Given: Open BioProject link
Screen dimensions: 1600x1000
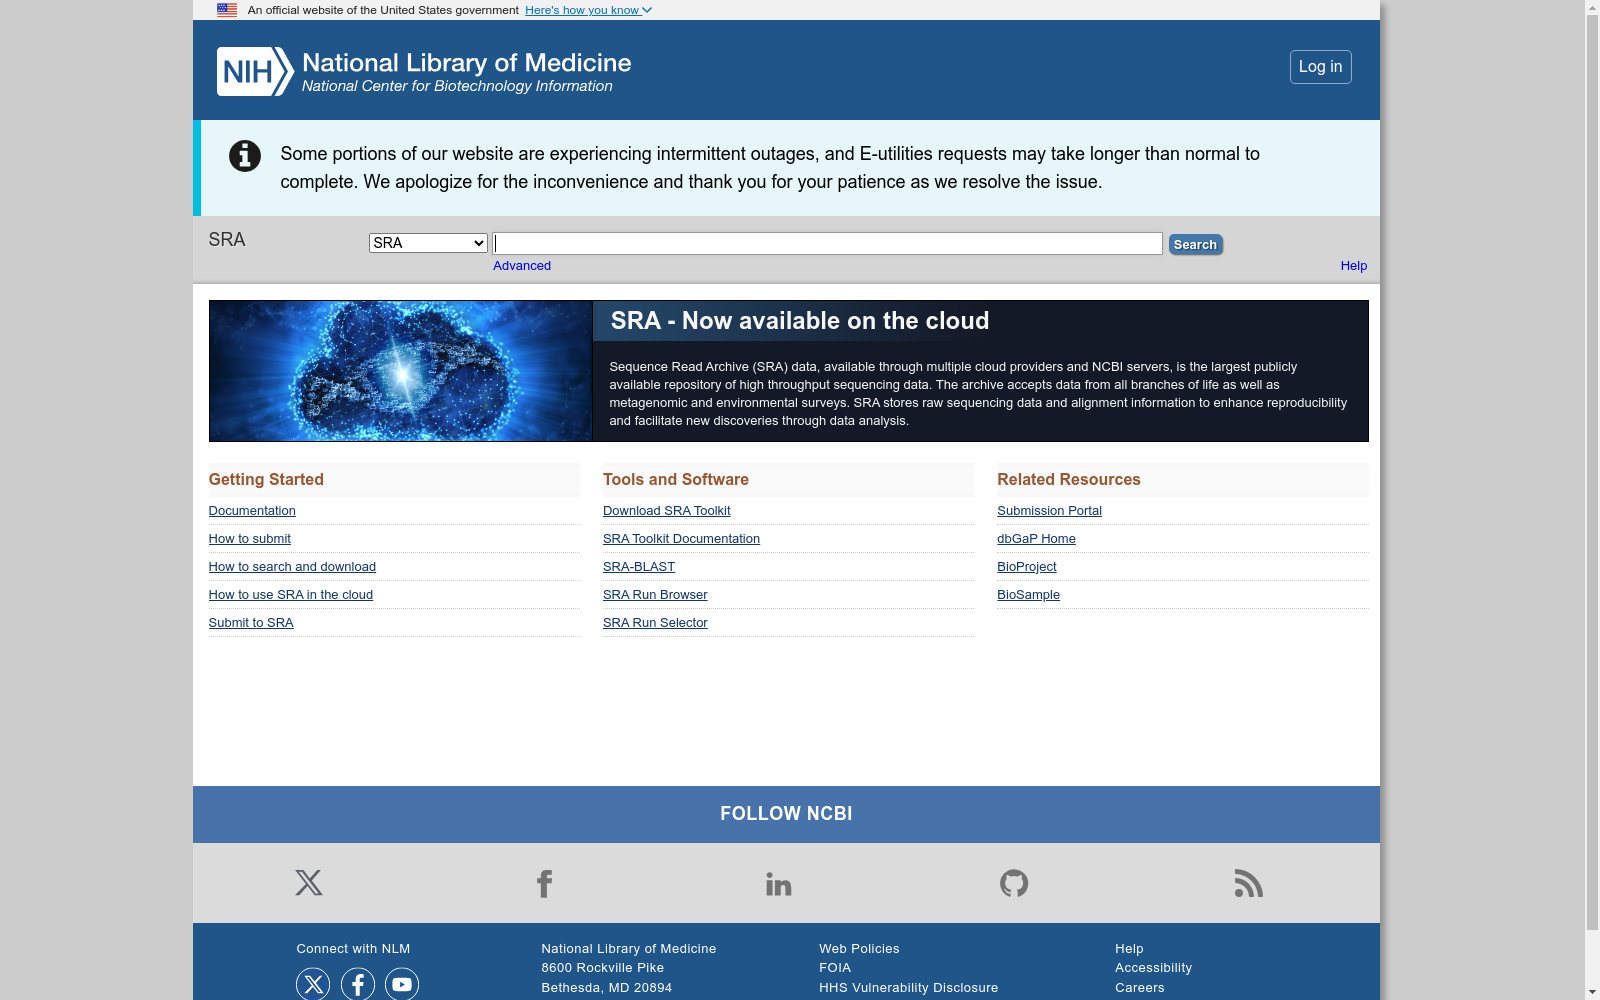Looking at the screenshot, I should pyautogui.click(x=1026, y=567).
